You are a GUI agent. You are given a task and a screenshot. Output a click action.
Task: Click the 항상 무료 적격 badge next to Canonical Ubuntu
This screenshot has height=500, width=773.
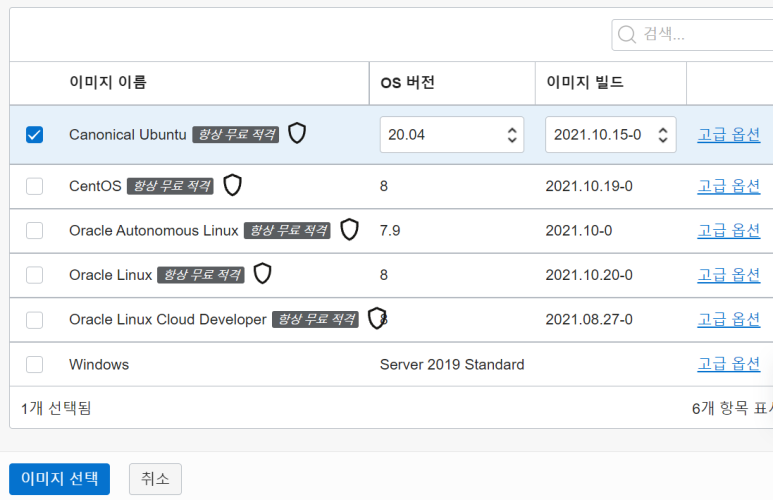[236, 134]
